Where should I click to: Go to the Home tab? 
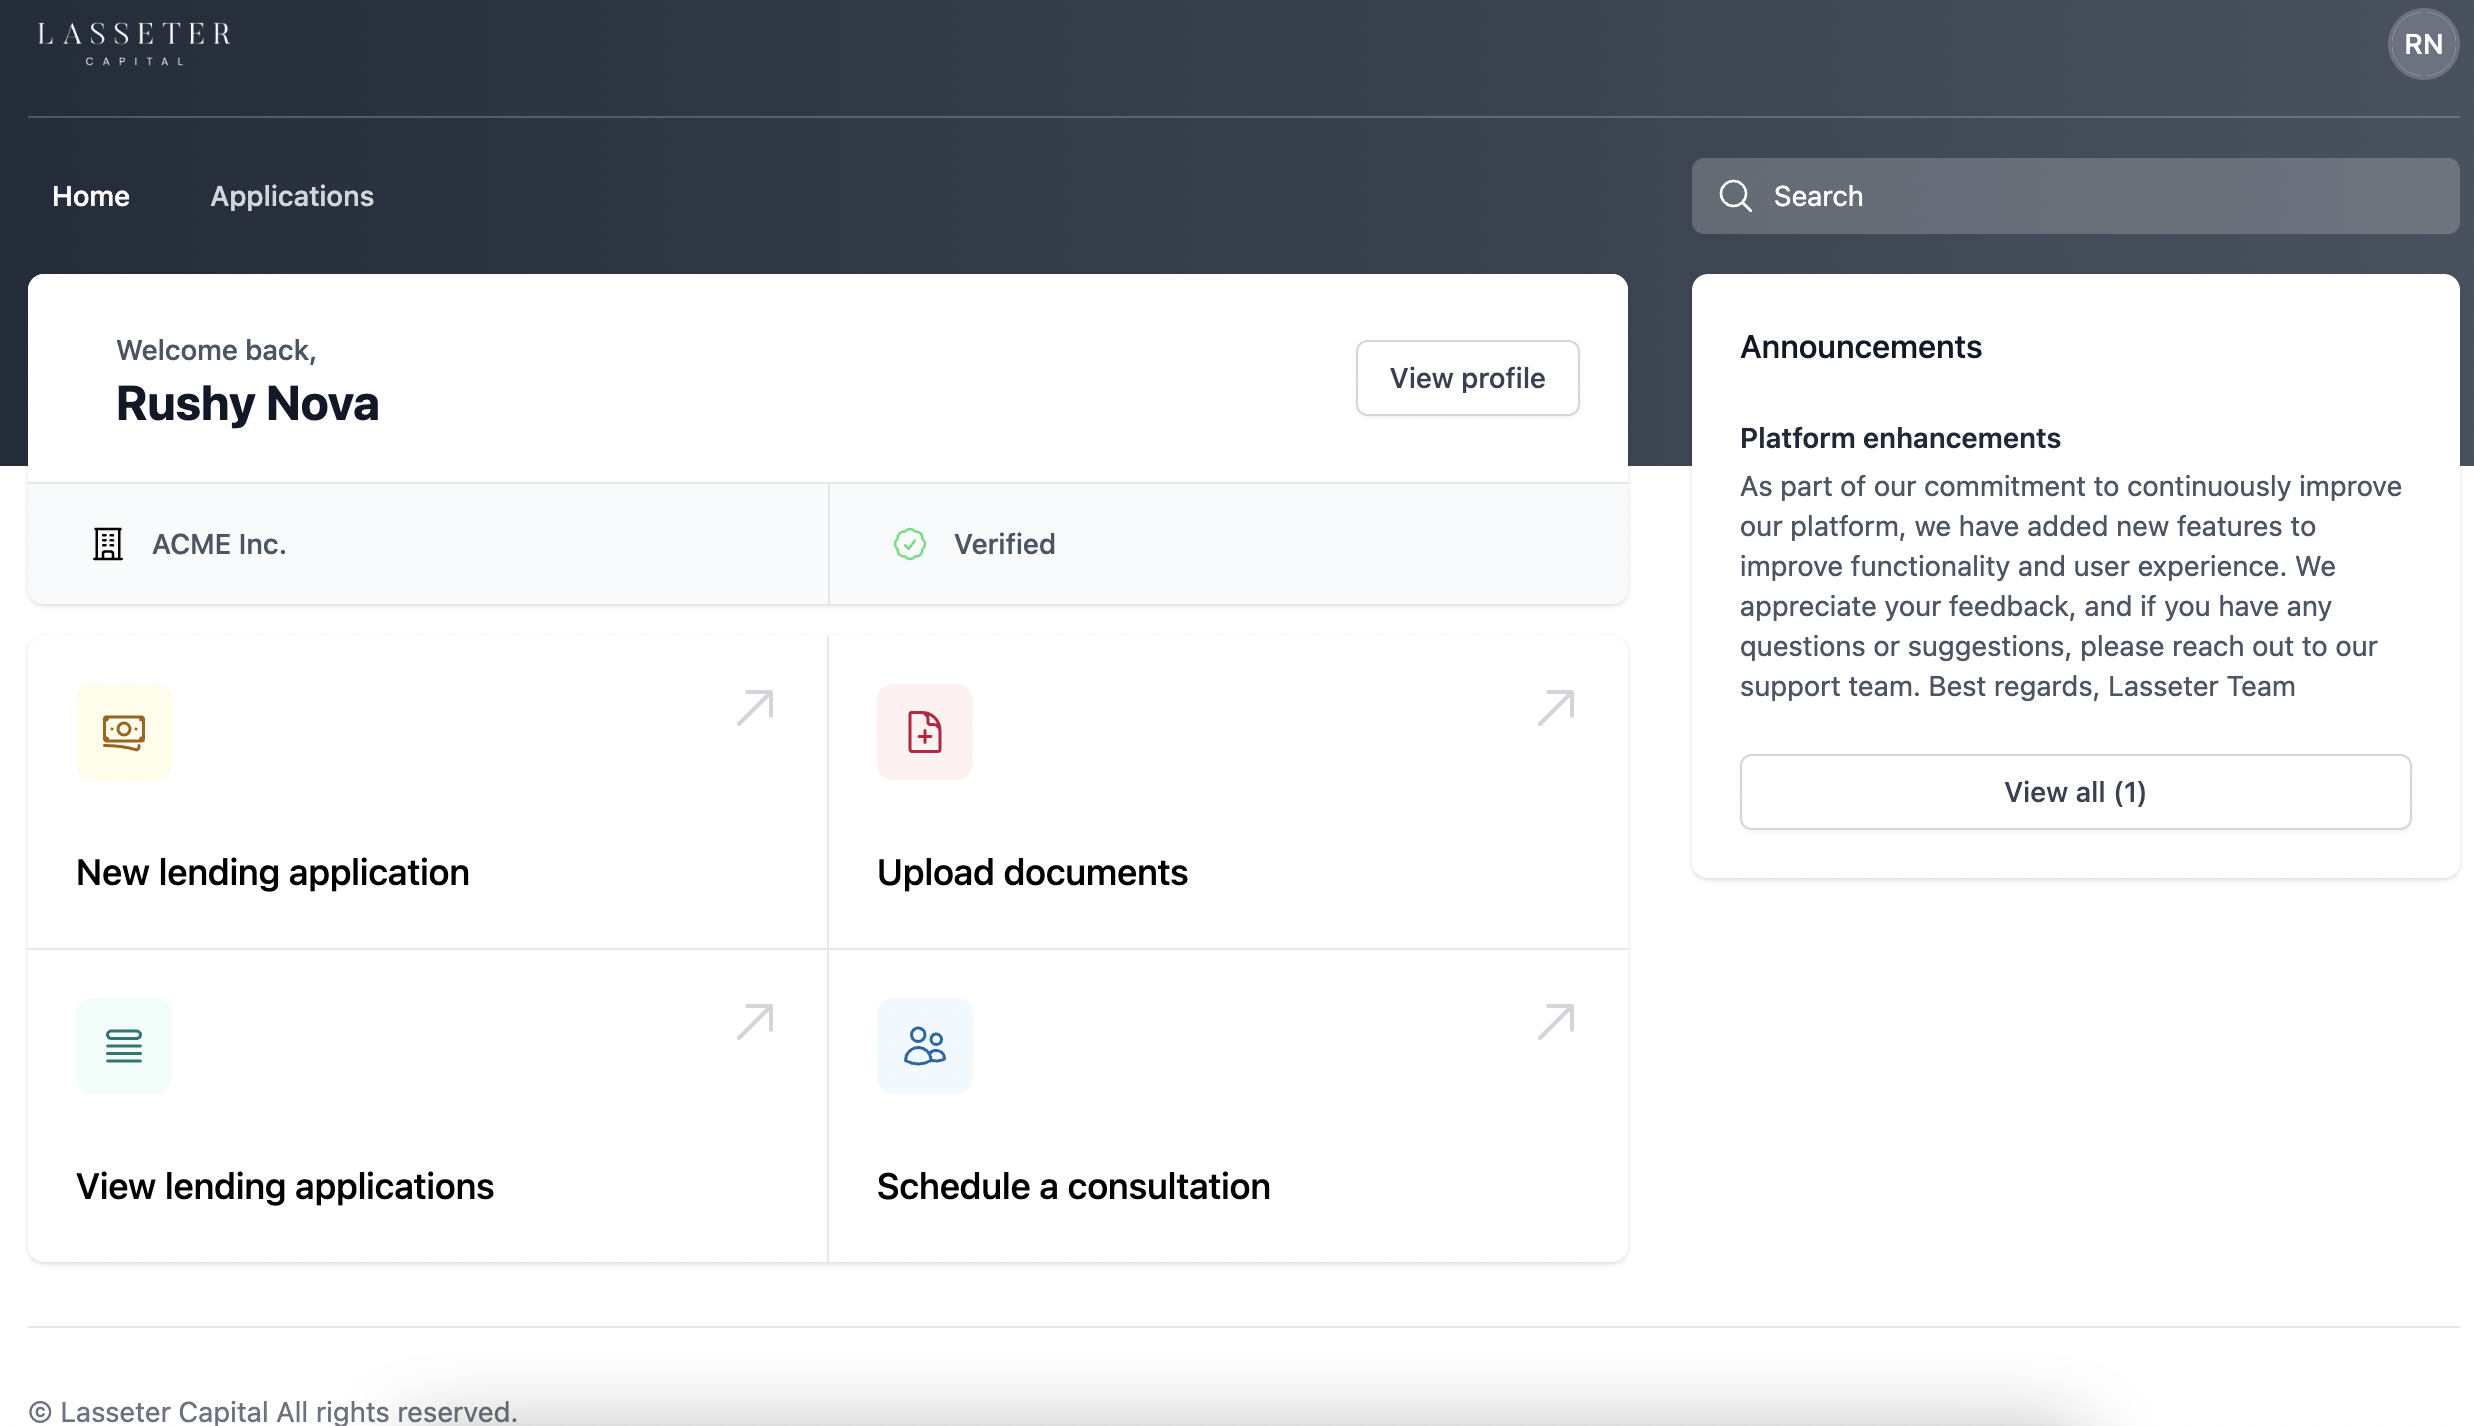[91, 196]
